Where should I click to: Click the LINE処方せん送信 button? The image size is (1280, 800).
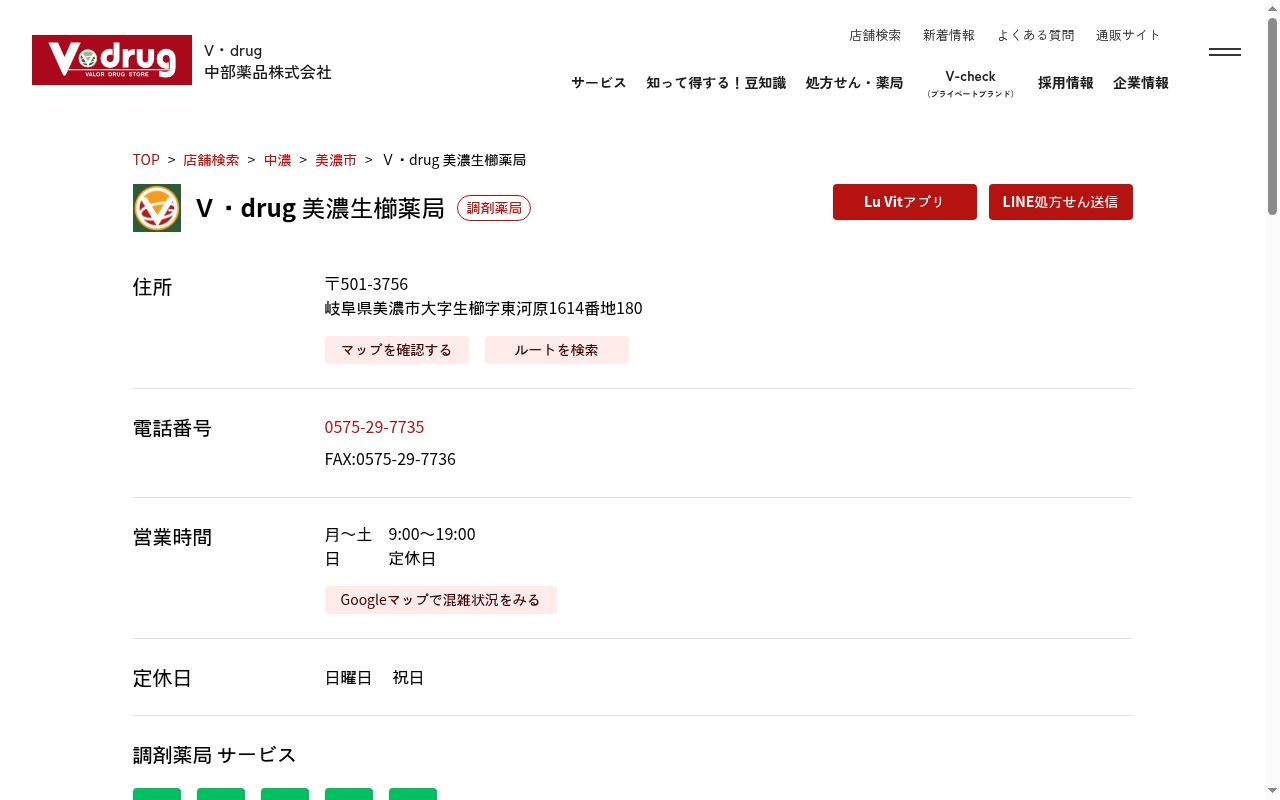coord(1061,202)
